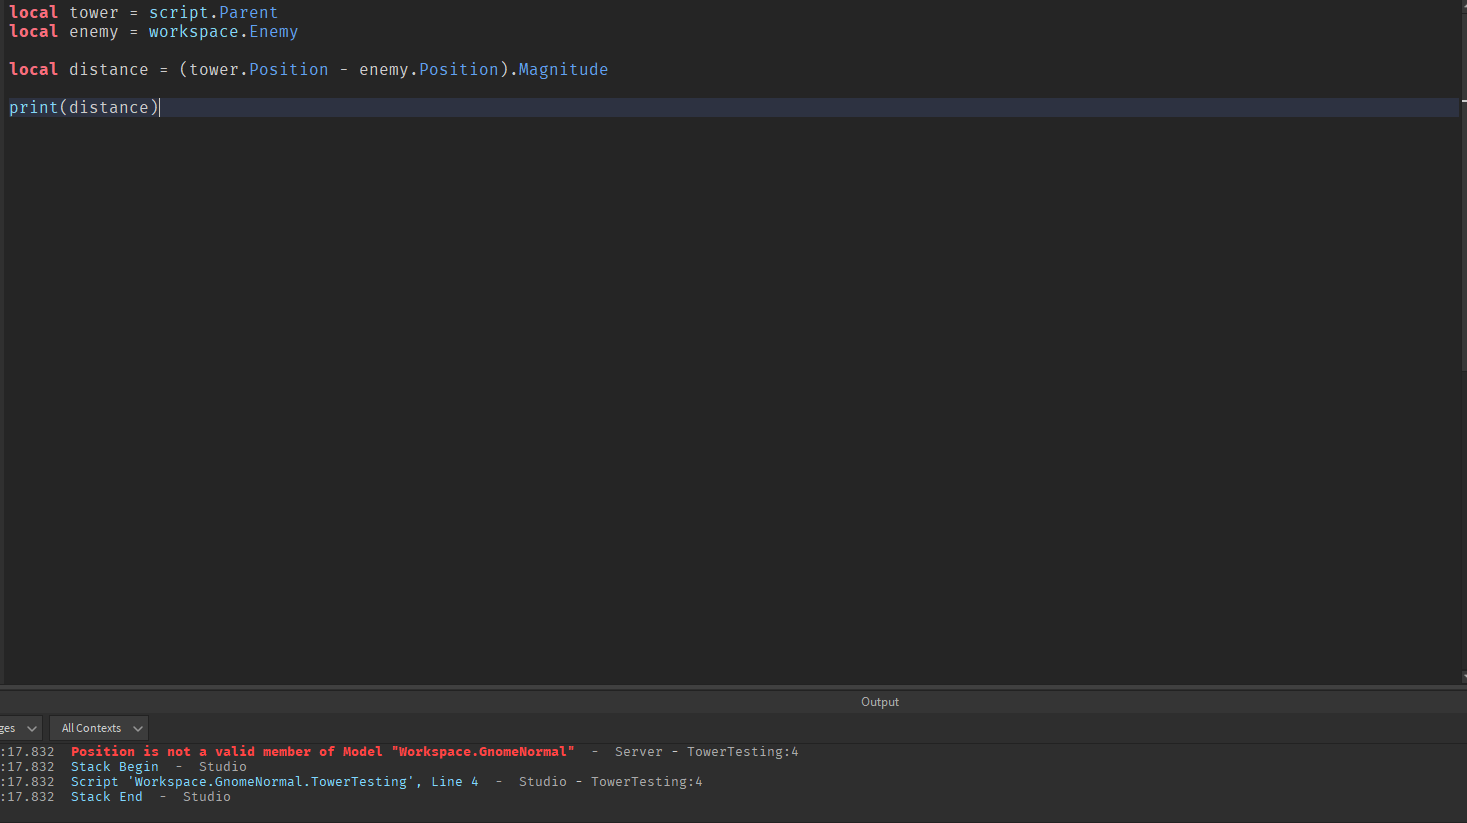Image resolution: width=1467 pixels, height=823 pixels.
Task: Click the local keyword on line one
Action: tap(32, 12)
